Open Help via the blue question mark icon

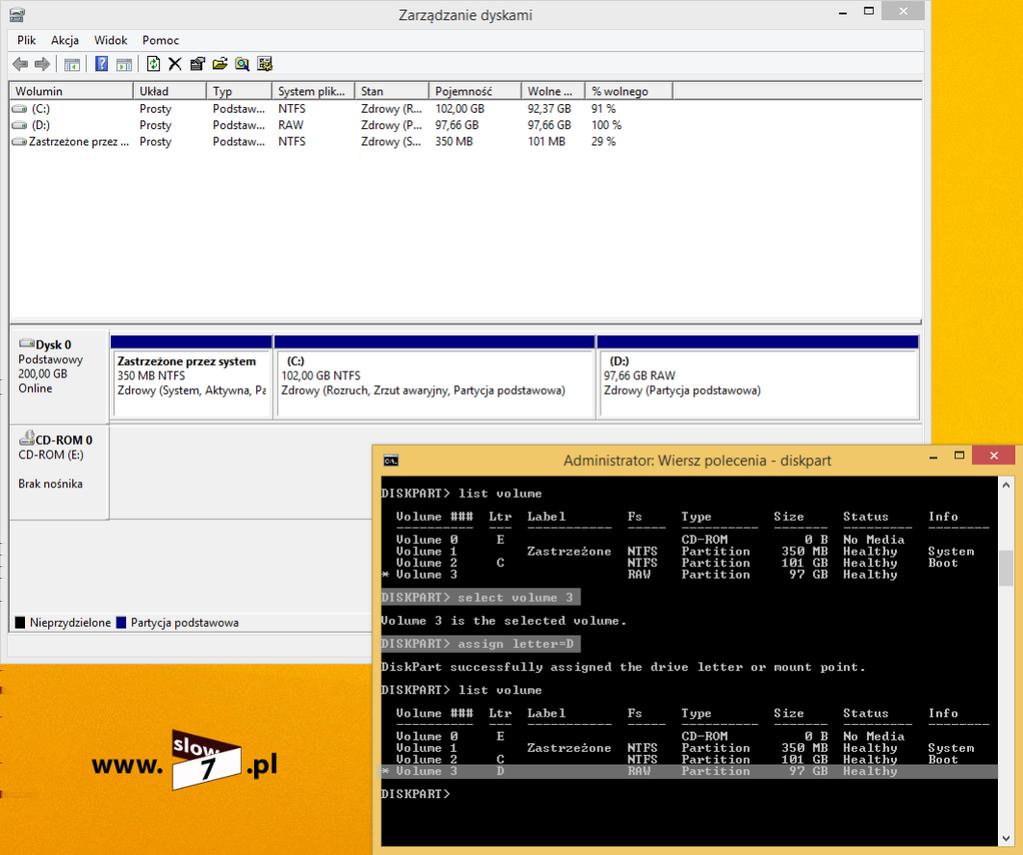102,64
